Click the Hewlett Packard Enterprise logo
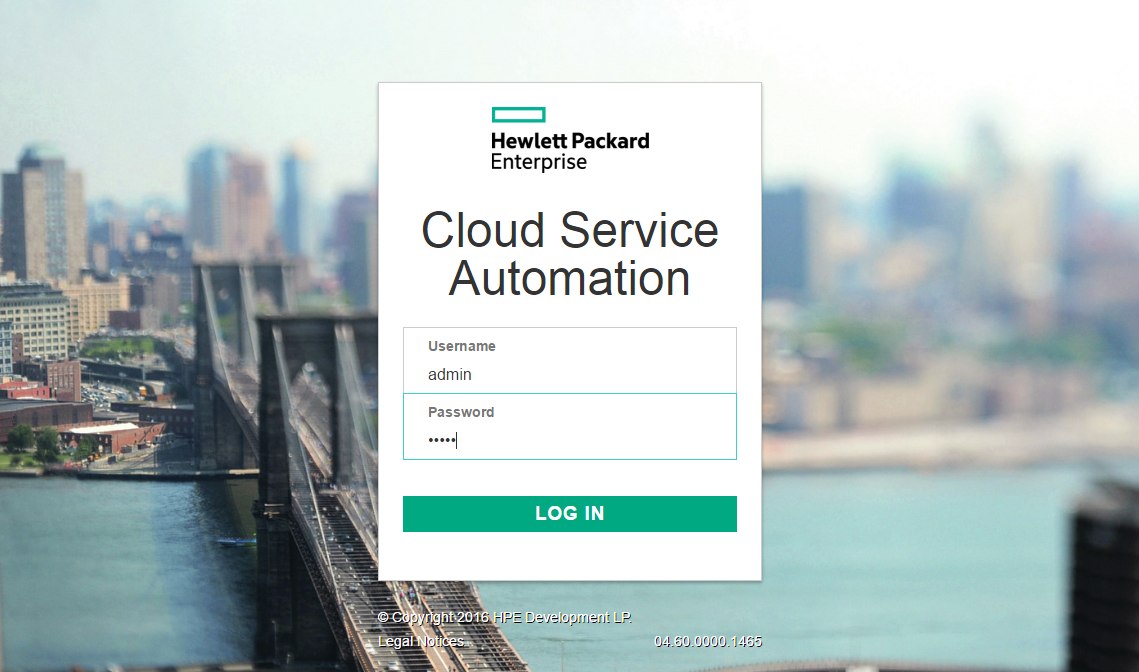This screenshot has height=672, width=1139. [x=570, y=139]
